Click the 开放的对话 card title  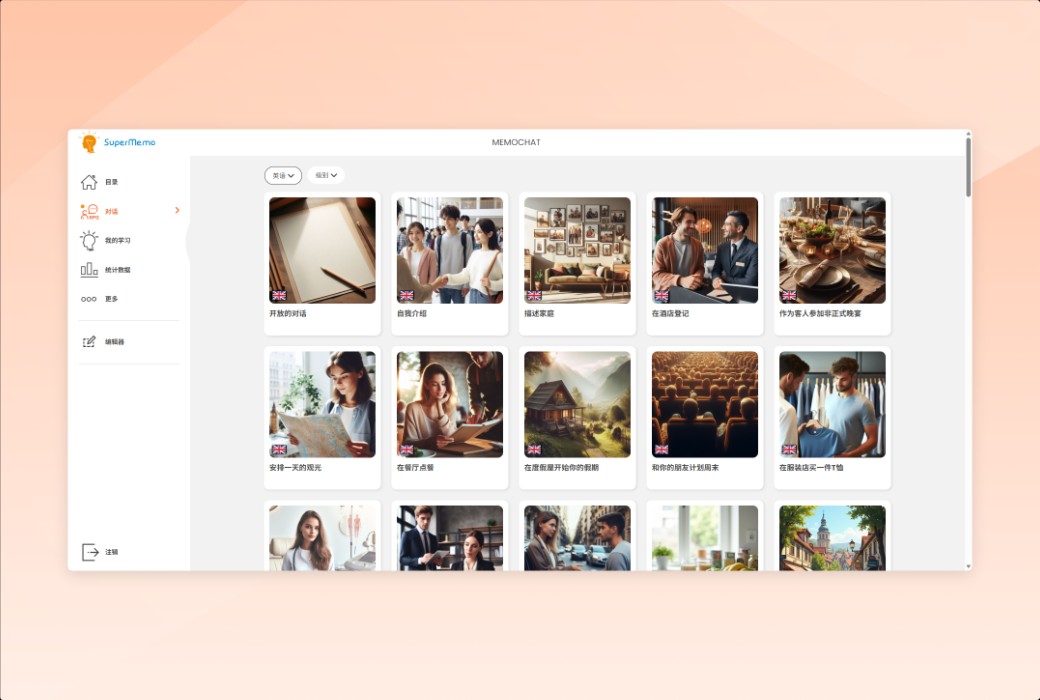[x=288, y=314]
